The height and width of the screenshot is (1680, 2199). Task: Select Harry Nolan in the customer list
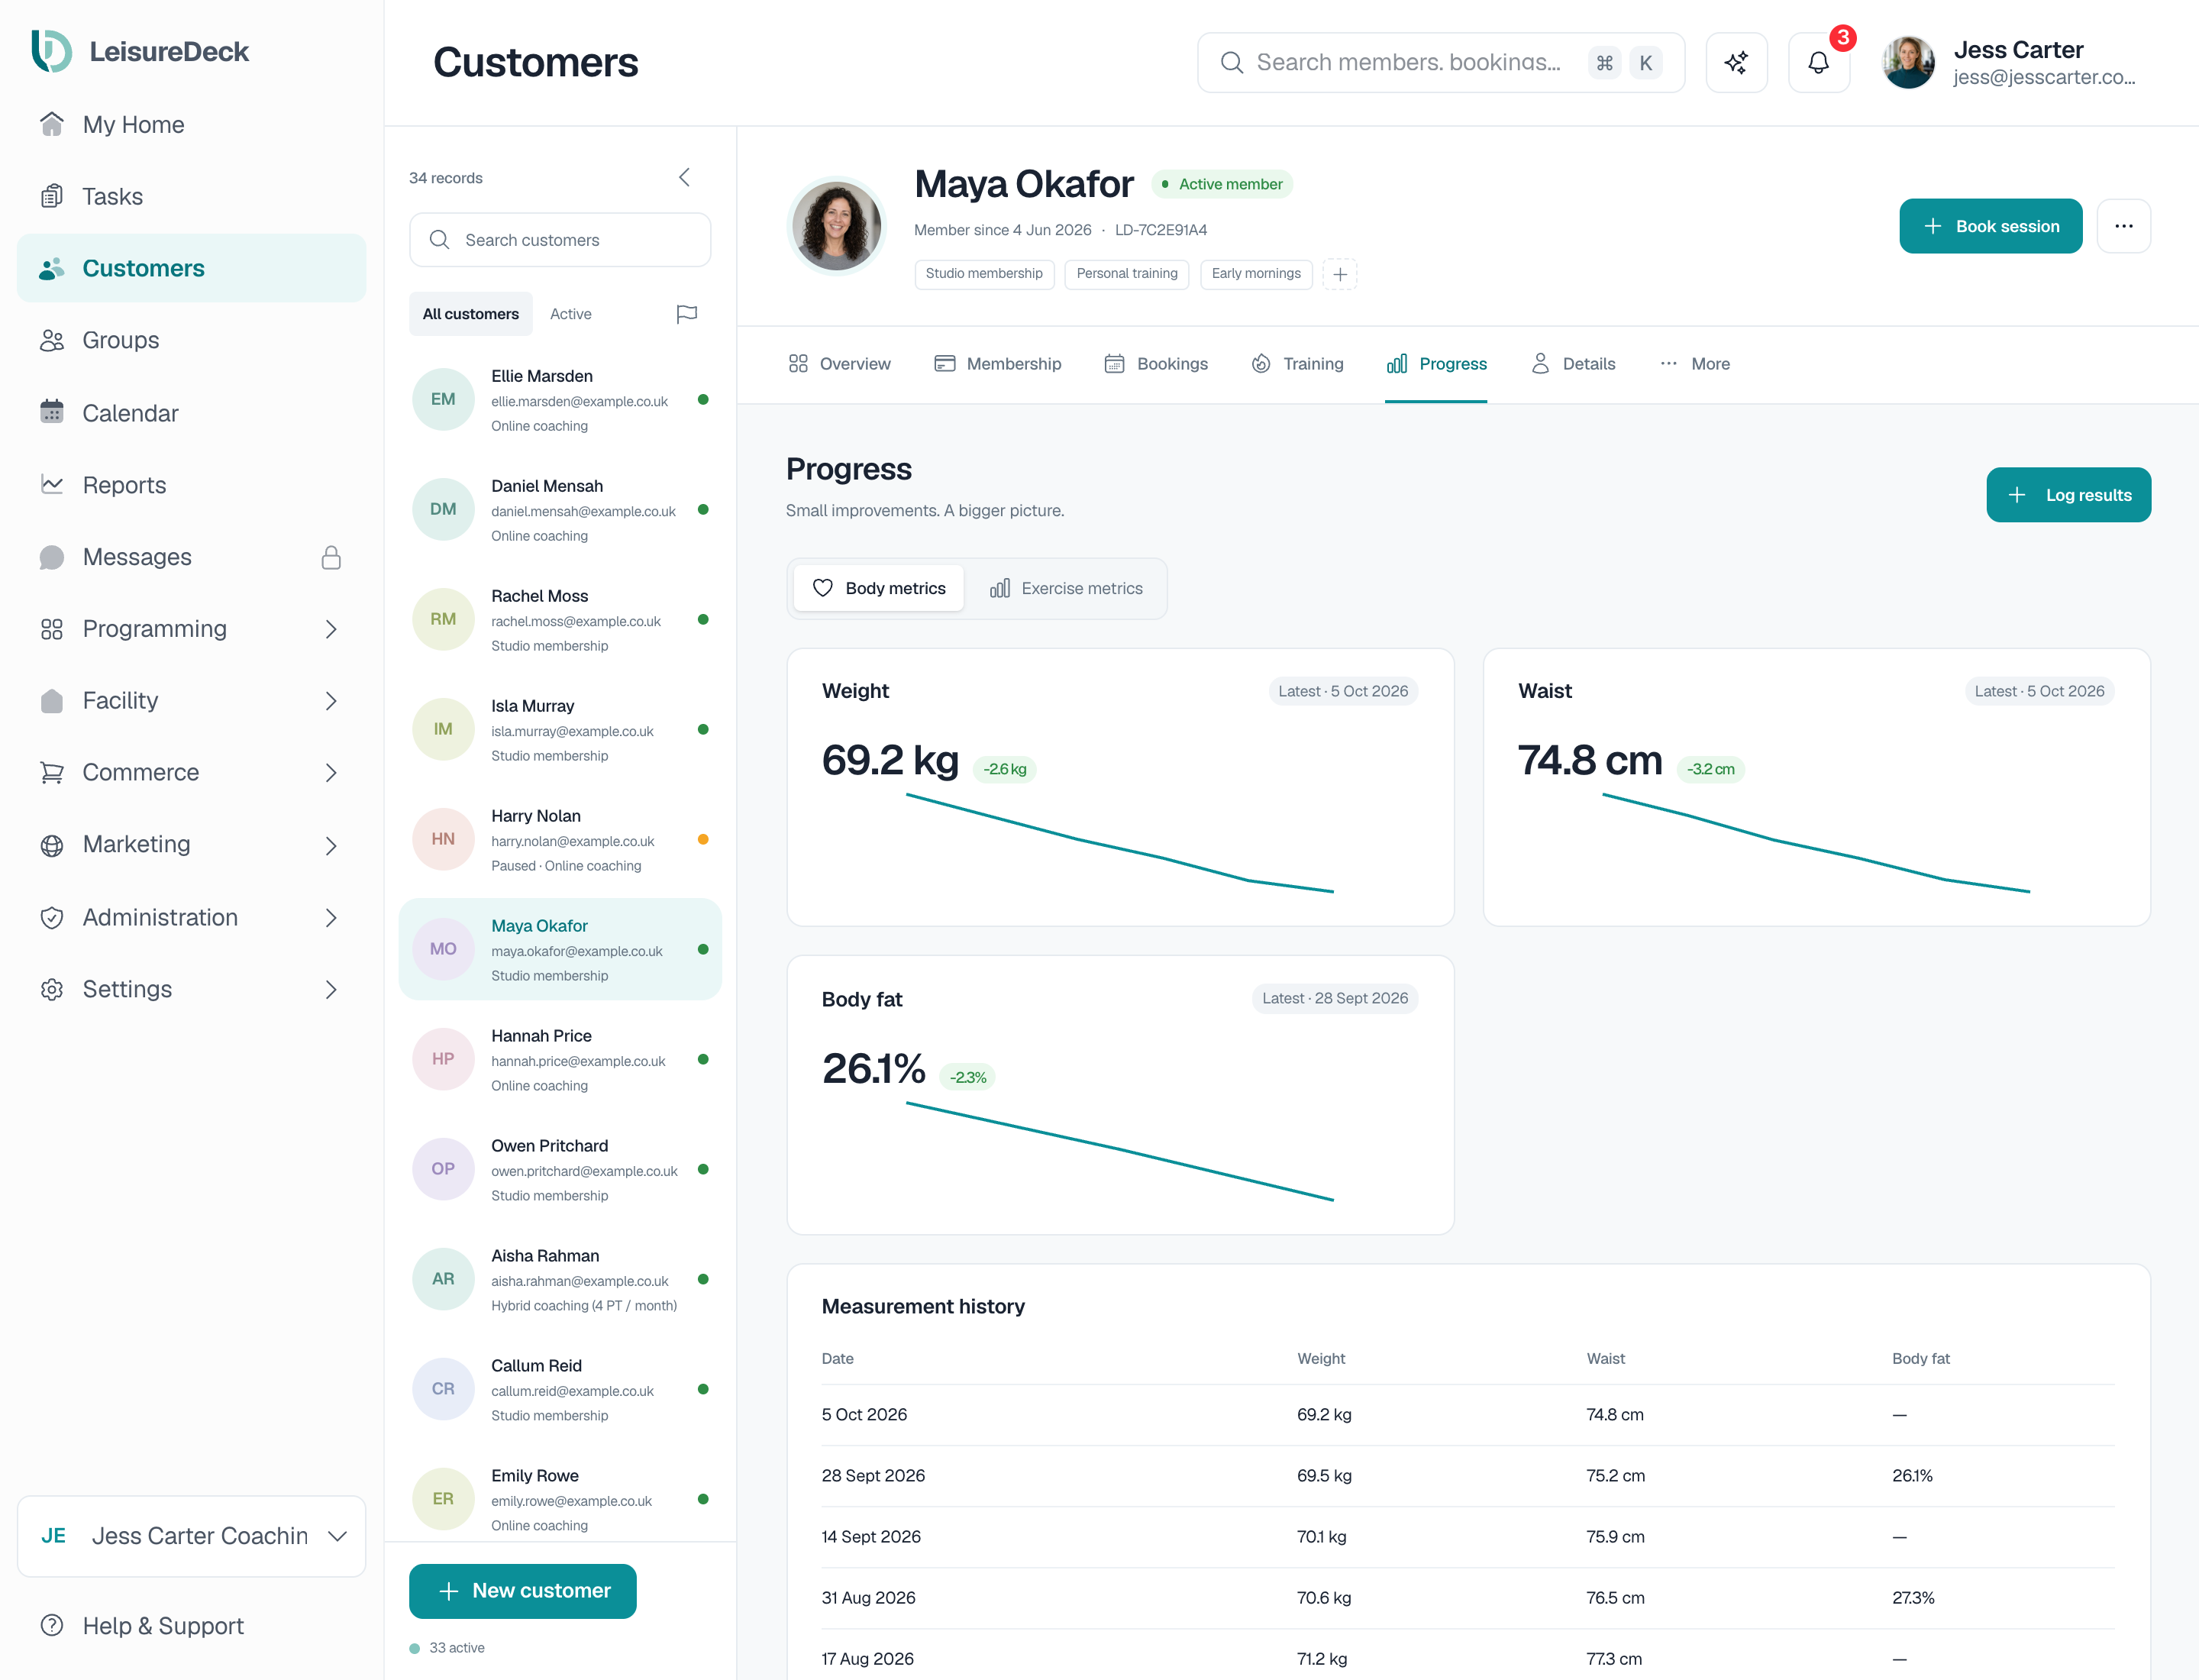click(560, 840)
